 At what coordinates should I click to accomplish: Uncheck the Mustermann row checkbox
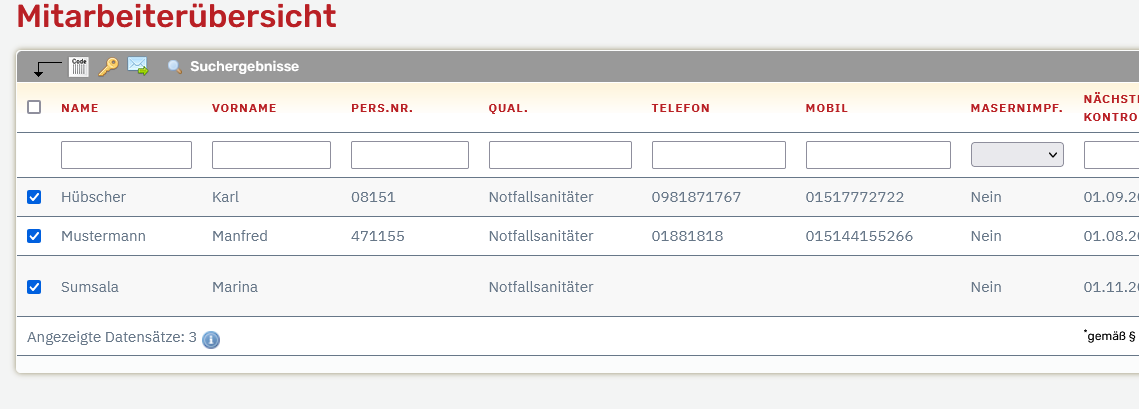(x=34, y=236)
